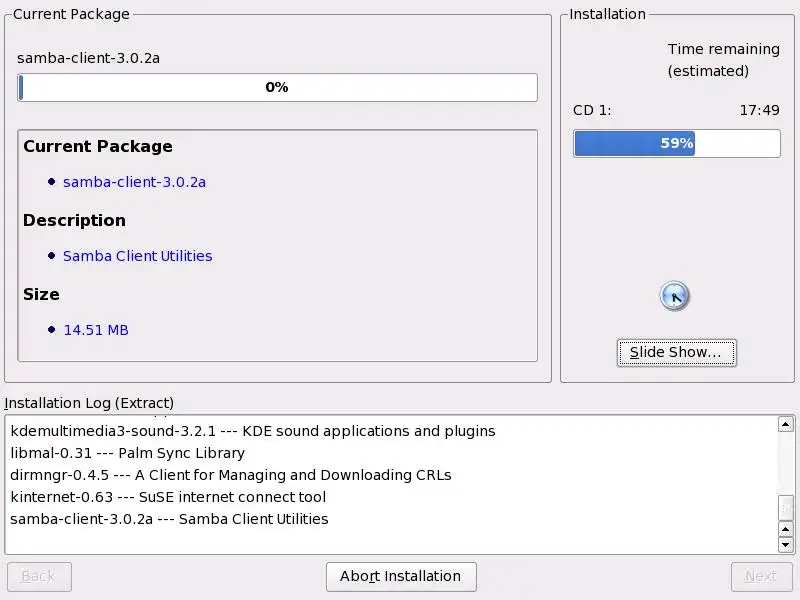The image size is (800, 600).
Task: Click the dirmngr-0.4.5 log line
Action: pyautogui.click(x=231, y=475)
